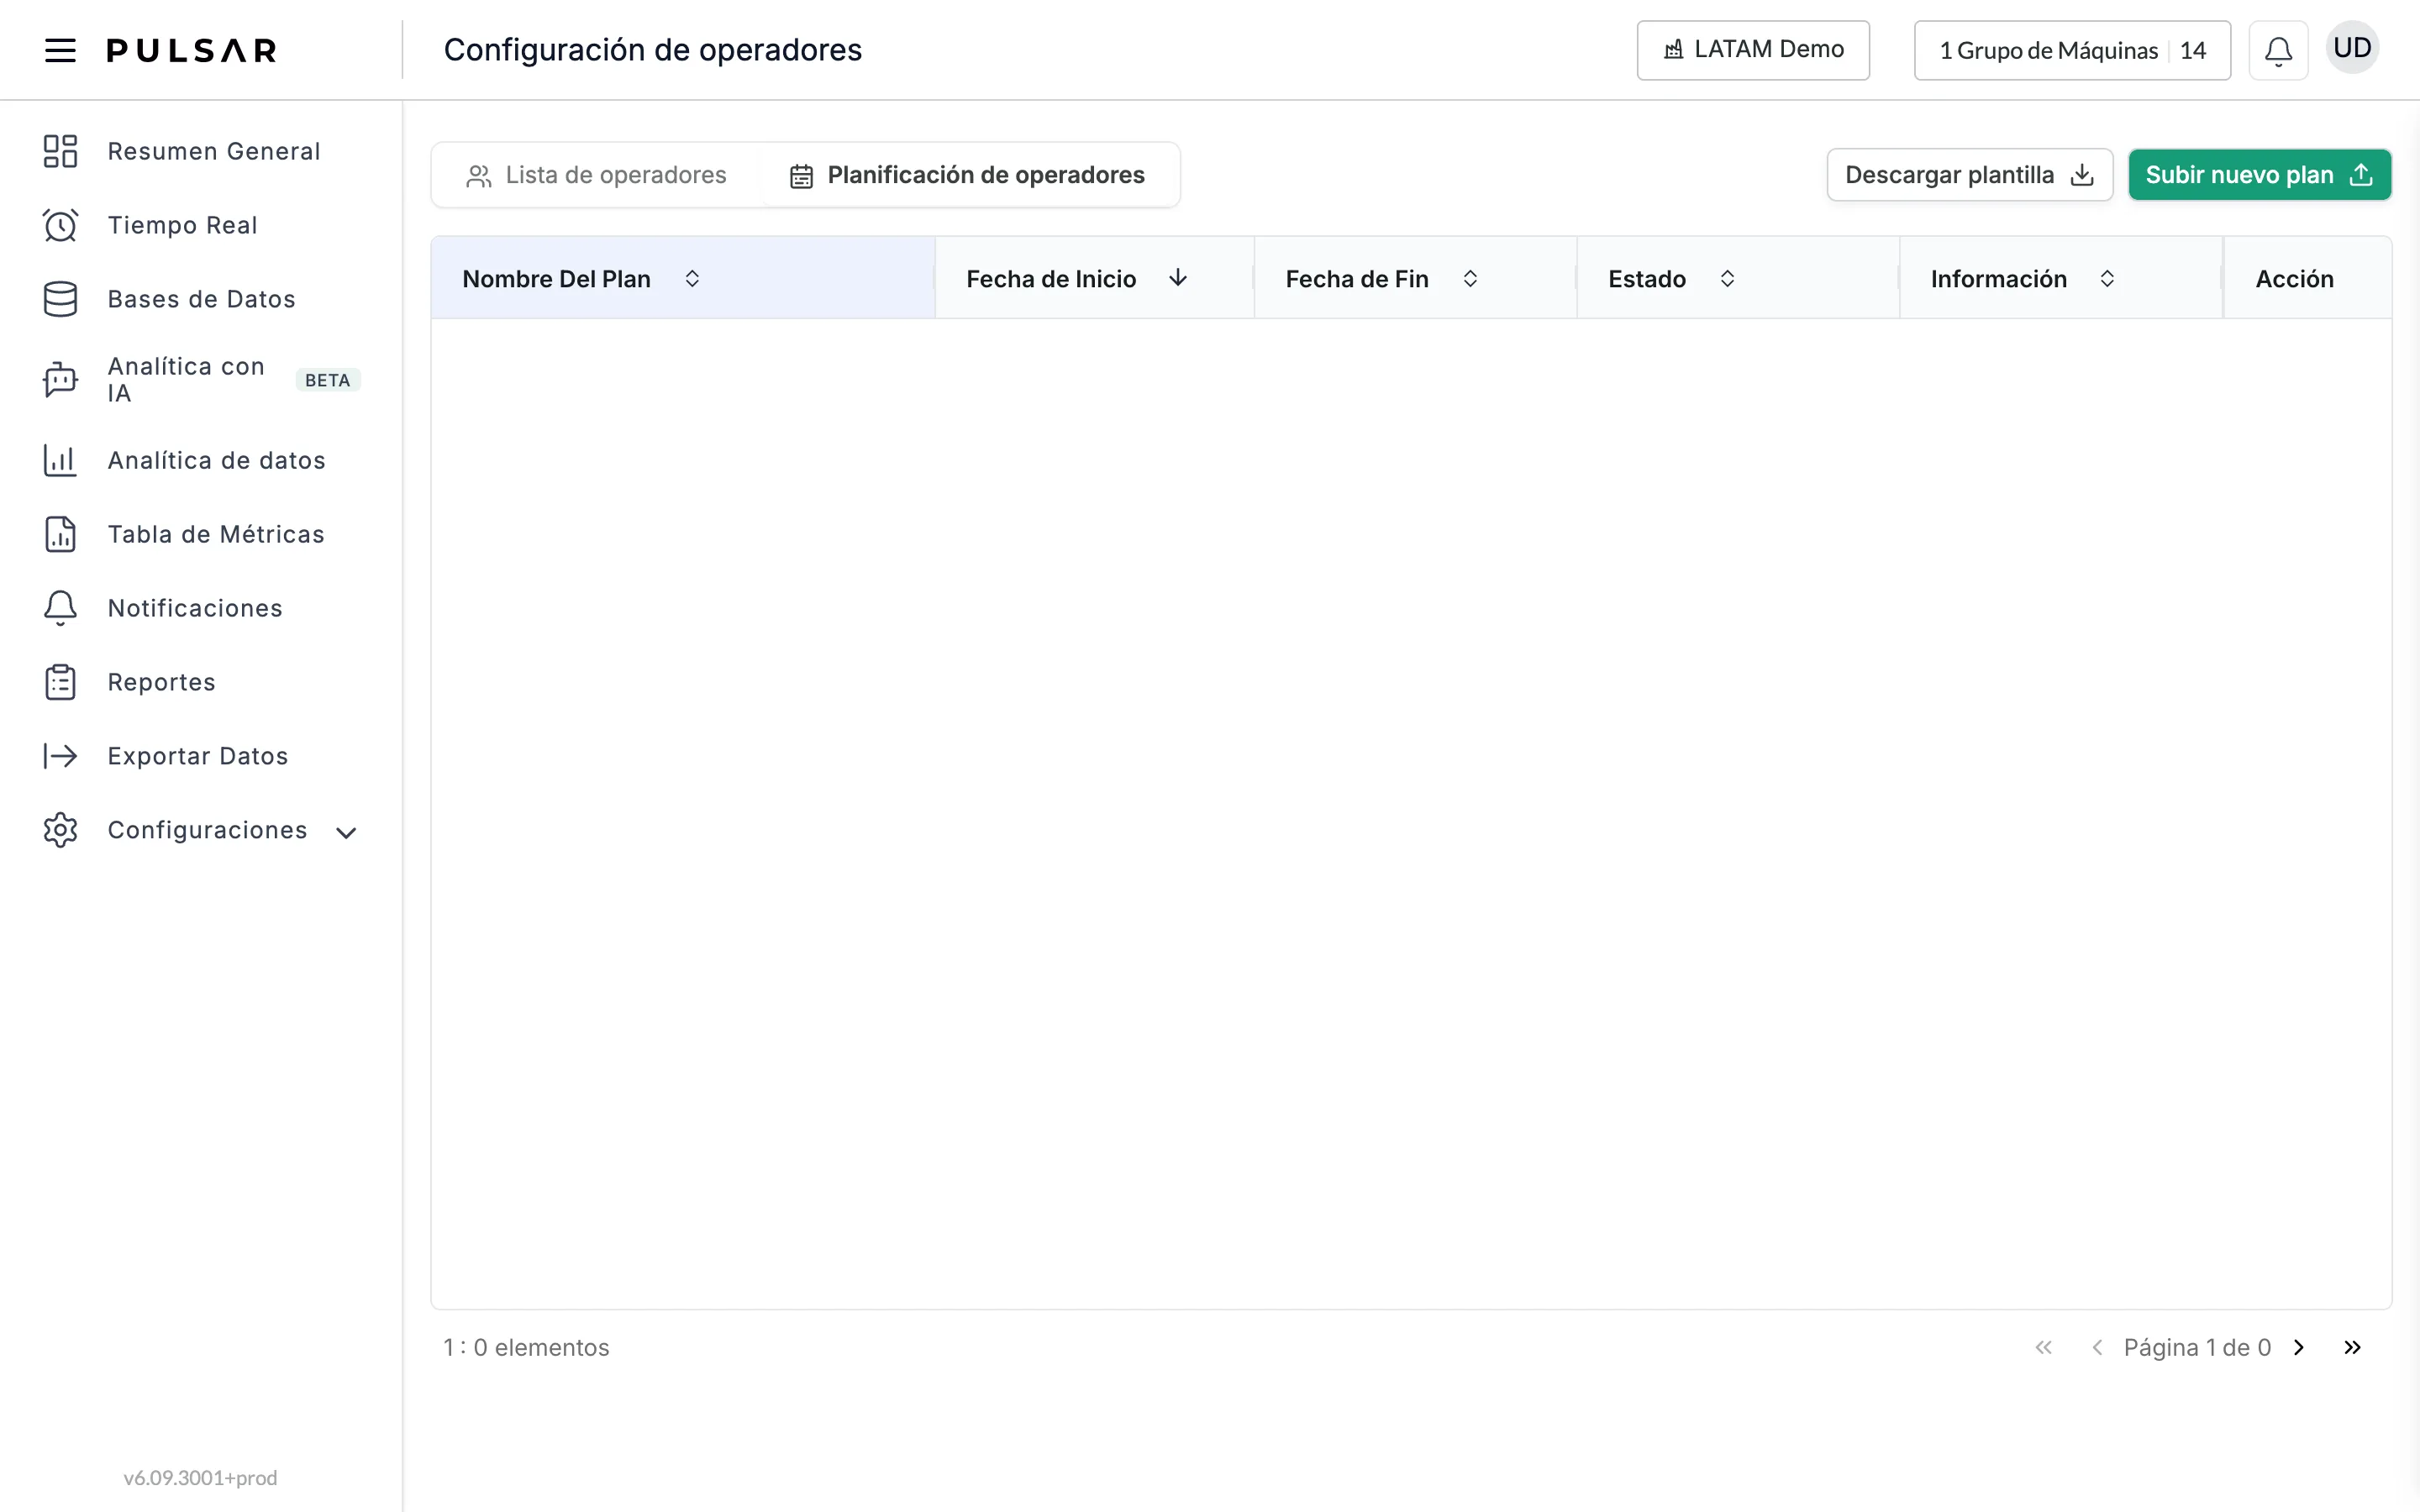This screenshot has width=2420, height=1512.
Task: Click the Resumen General grid icon
Action: (60, 151)
